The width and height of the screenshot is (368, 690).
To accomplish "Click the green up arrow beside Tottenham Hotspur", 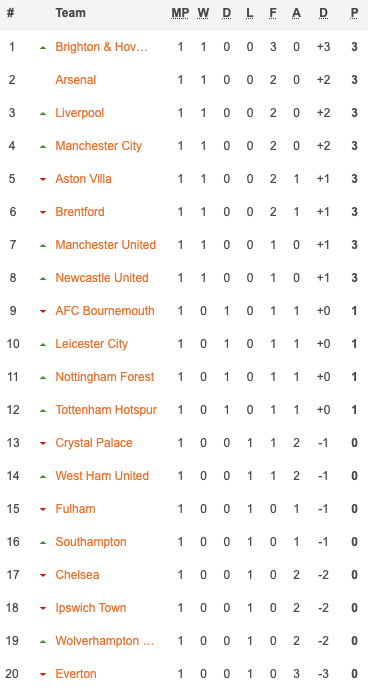I will coord(43,411).
